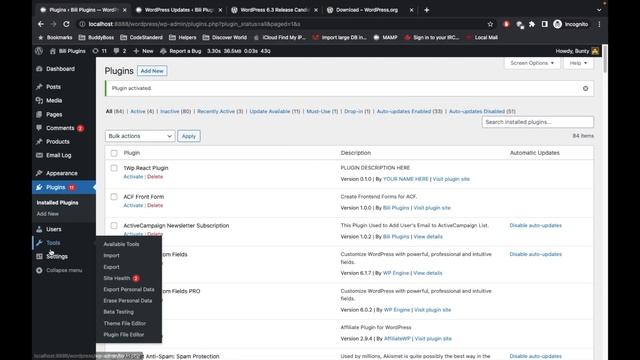Screen dimensions: 640x360
Task: Click the Add New button
Action: click(152, 71)
